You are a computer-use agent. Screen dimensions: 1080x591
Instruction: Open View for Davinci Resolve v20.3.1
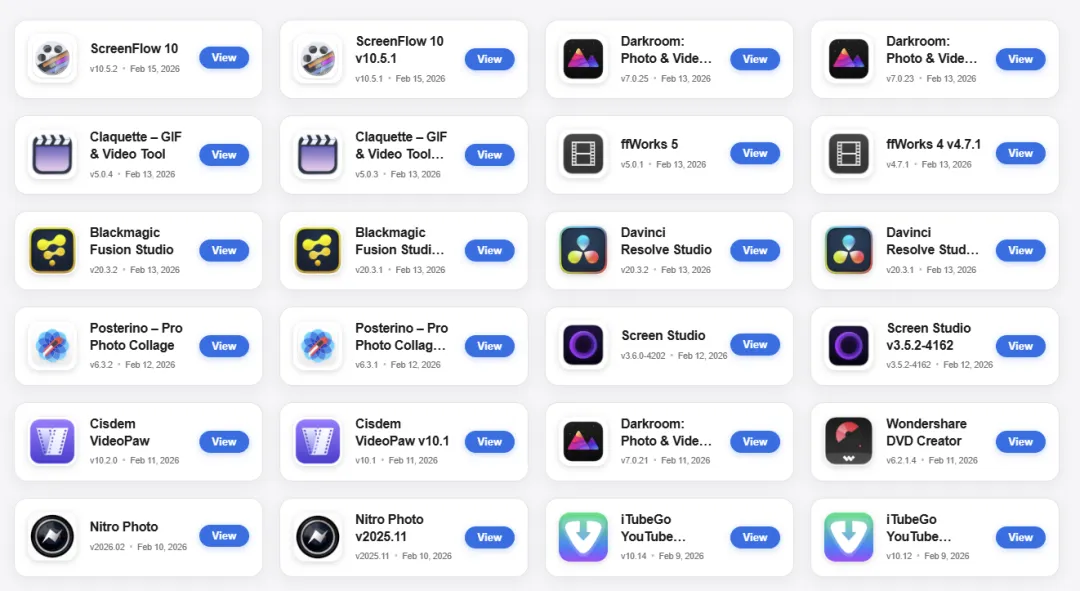pyautogui.click(x=1021, y=250)
